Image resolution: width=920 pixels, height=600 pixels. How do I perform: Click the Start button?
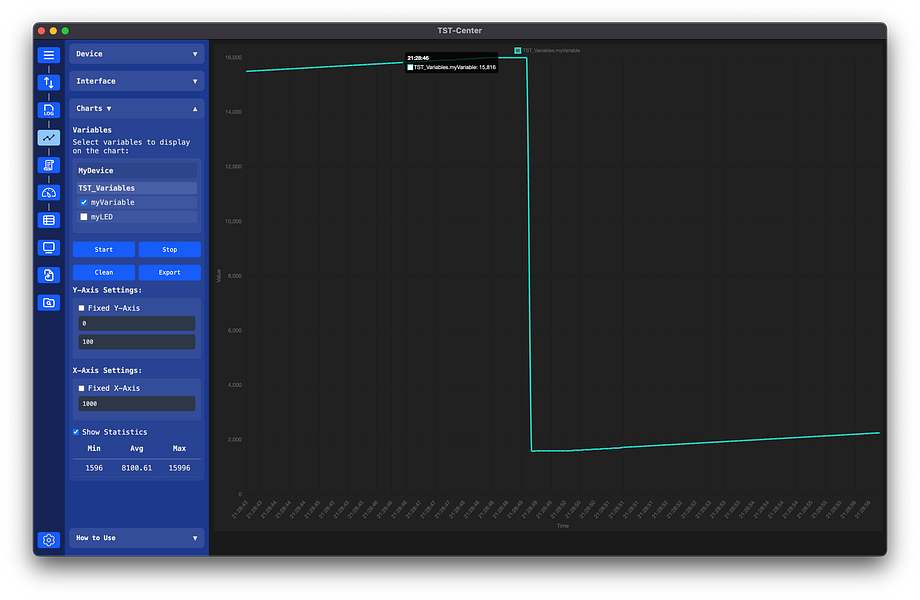tap(104, 249)
